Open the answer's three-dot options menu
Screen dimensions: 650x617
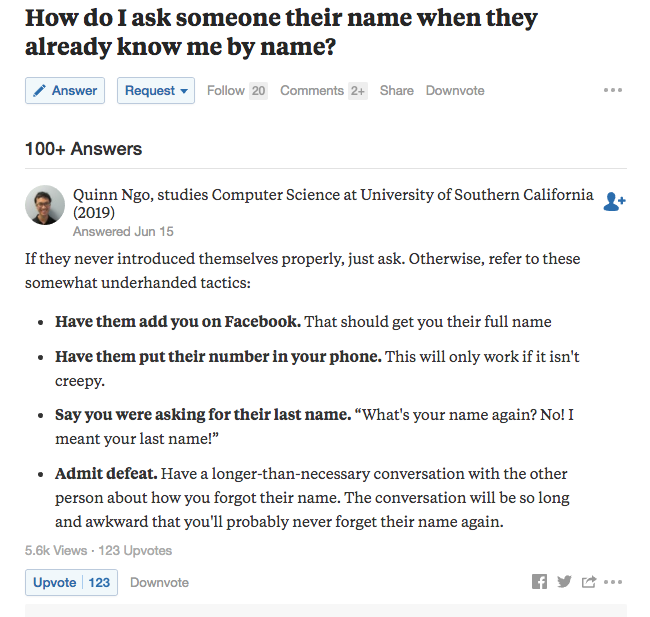point(613,582)
